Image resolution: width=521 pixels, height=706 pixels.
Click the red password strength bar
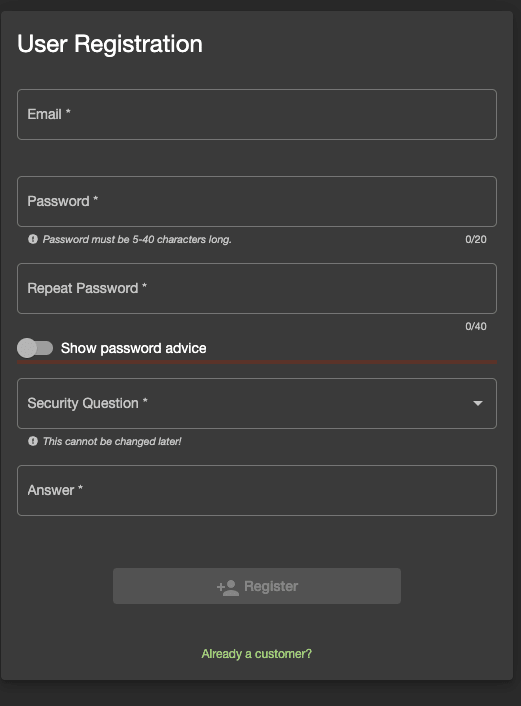point(257,362)
